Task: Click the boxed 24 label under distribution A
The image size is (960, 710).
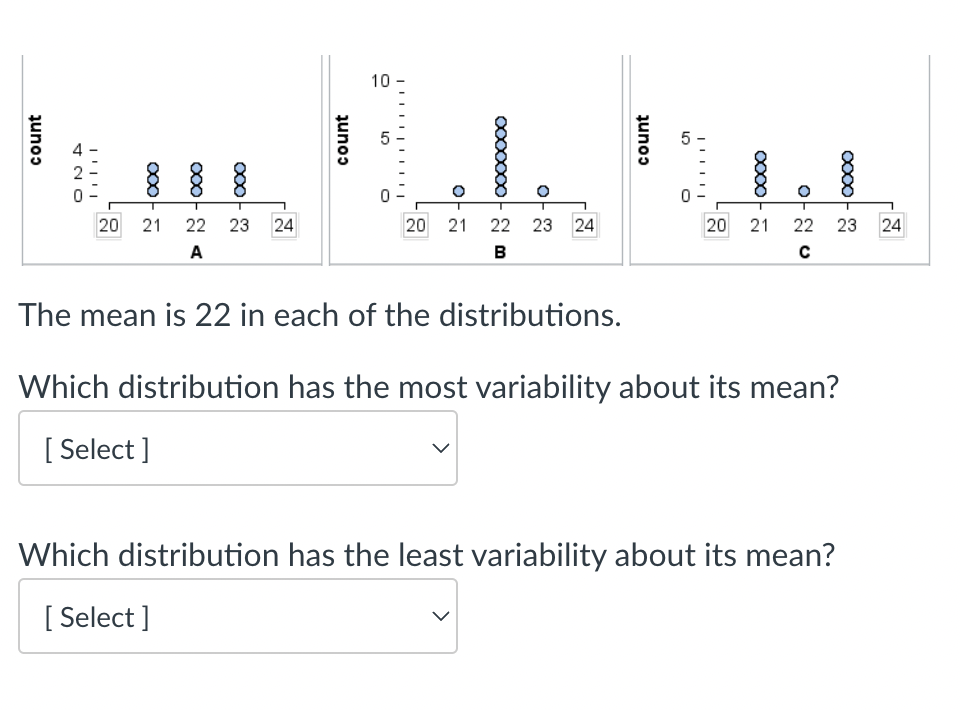Action: tap(284, 225)
